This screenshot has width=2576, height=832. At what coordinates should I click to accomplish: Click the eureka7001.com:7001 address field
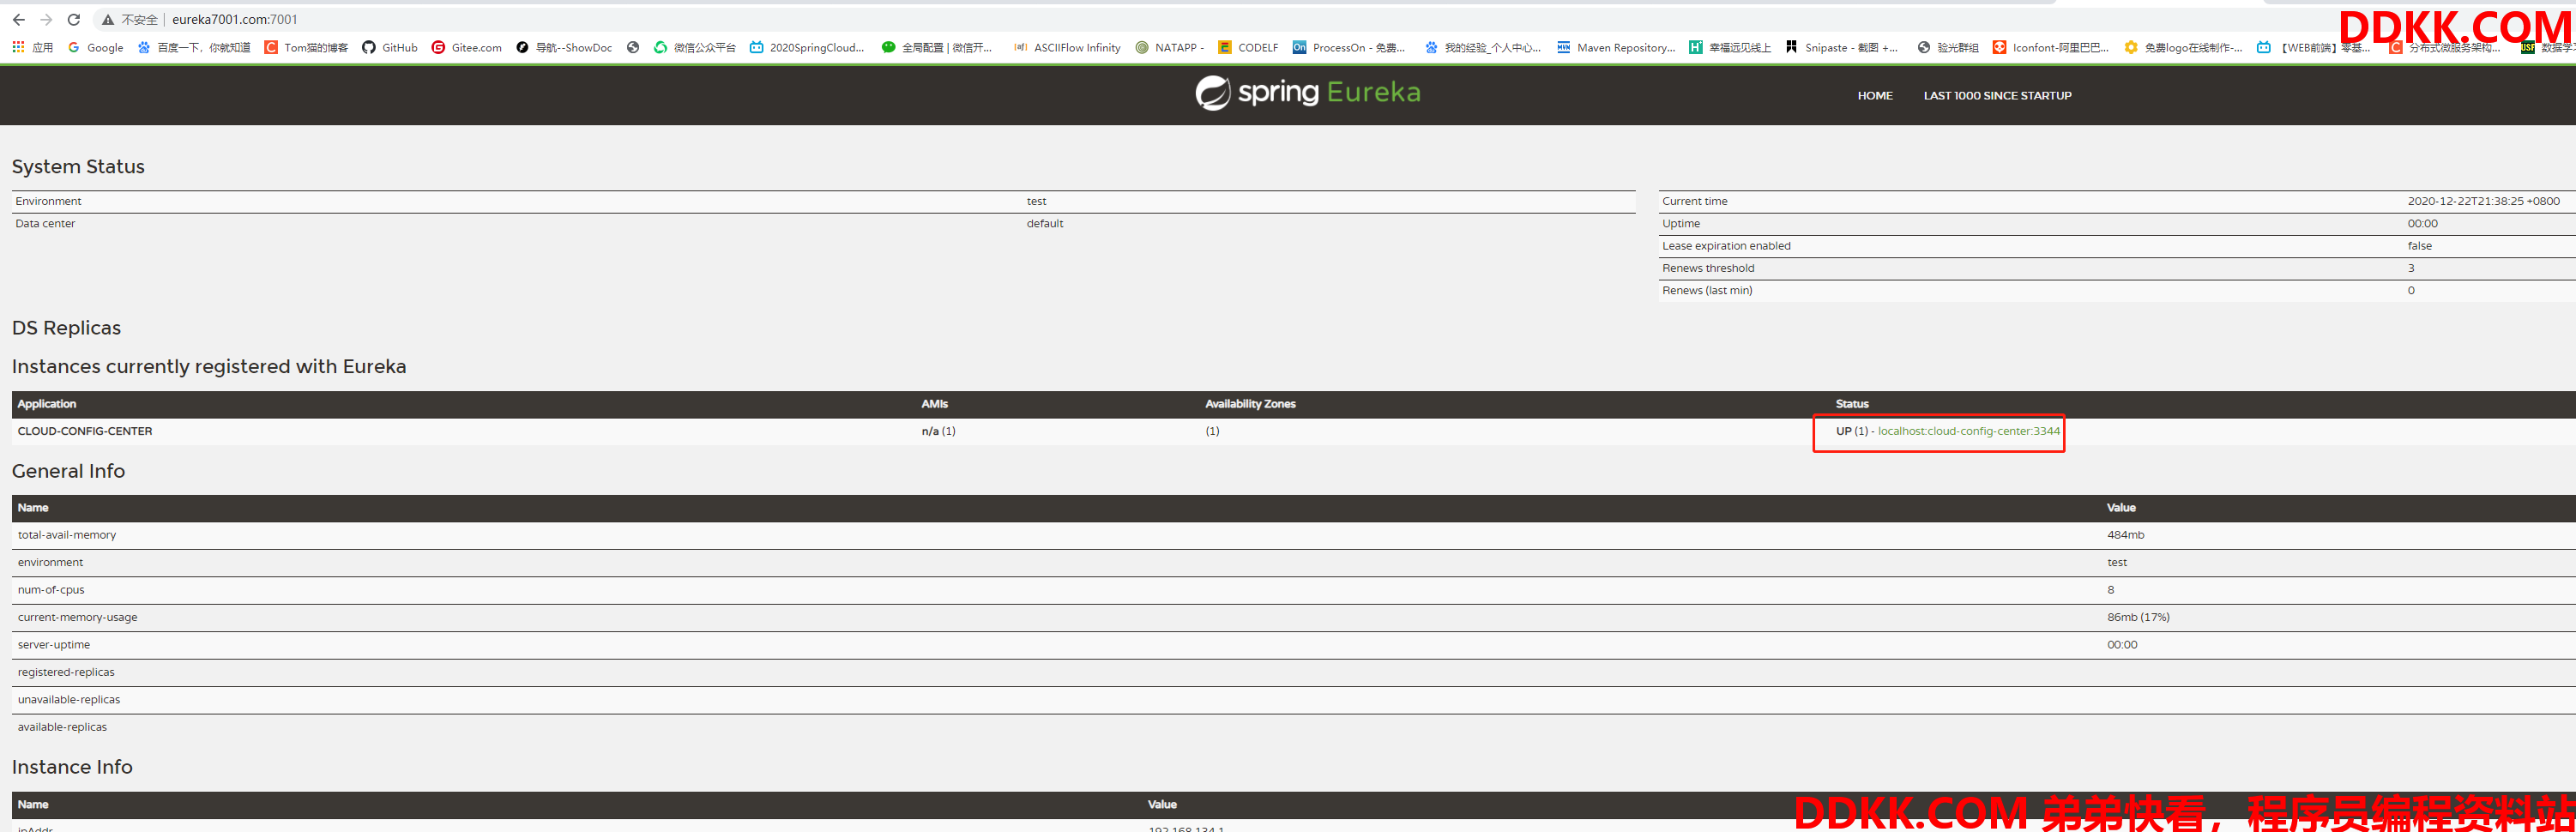coord(234,19)
